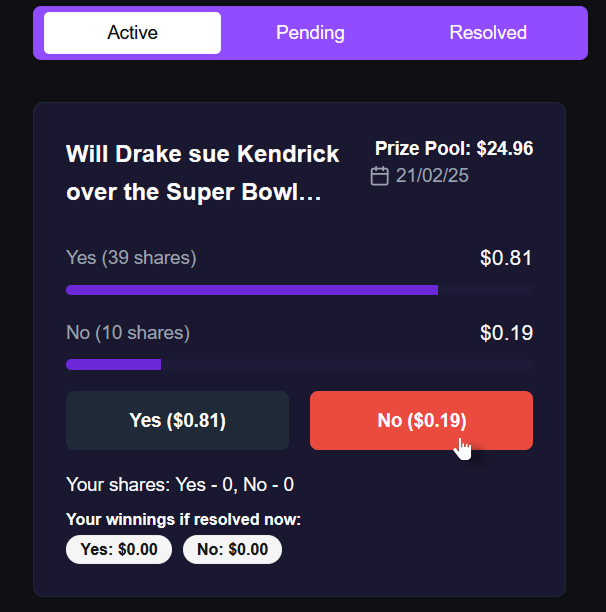
Task: Click the Yes: $0.00 winnings pill
Action: 119,550
